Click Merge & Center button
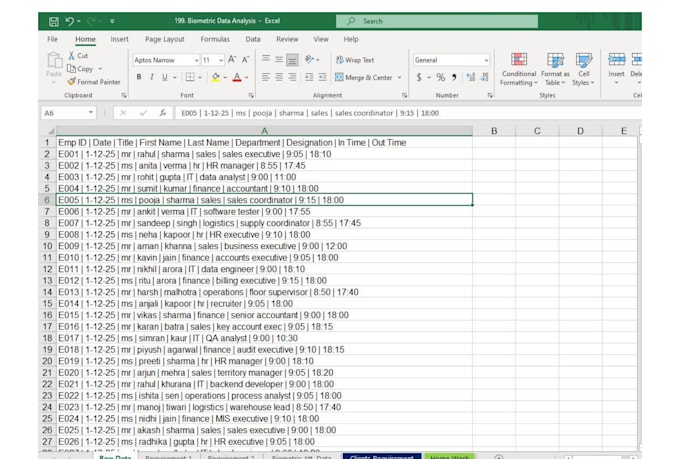 point(363,77)
